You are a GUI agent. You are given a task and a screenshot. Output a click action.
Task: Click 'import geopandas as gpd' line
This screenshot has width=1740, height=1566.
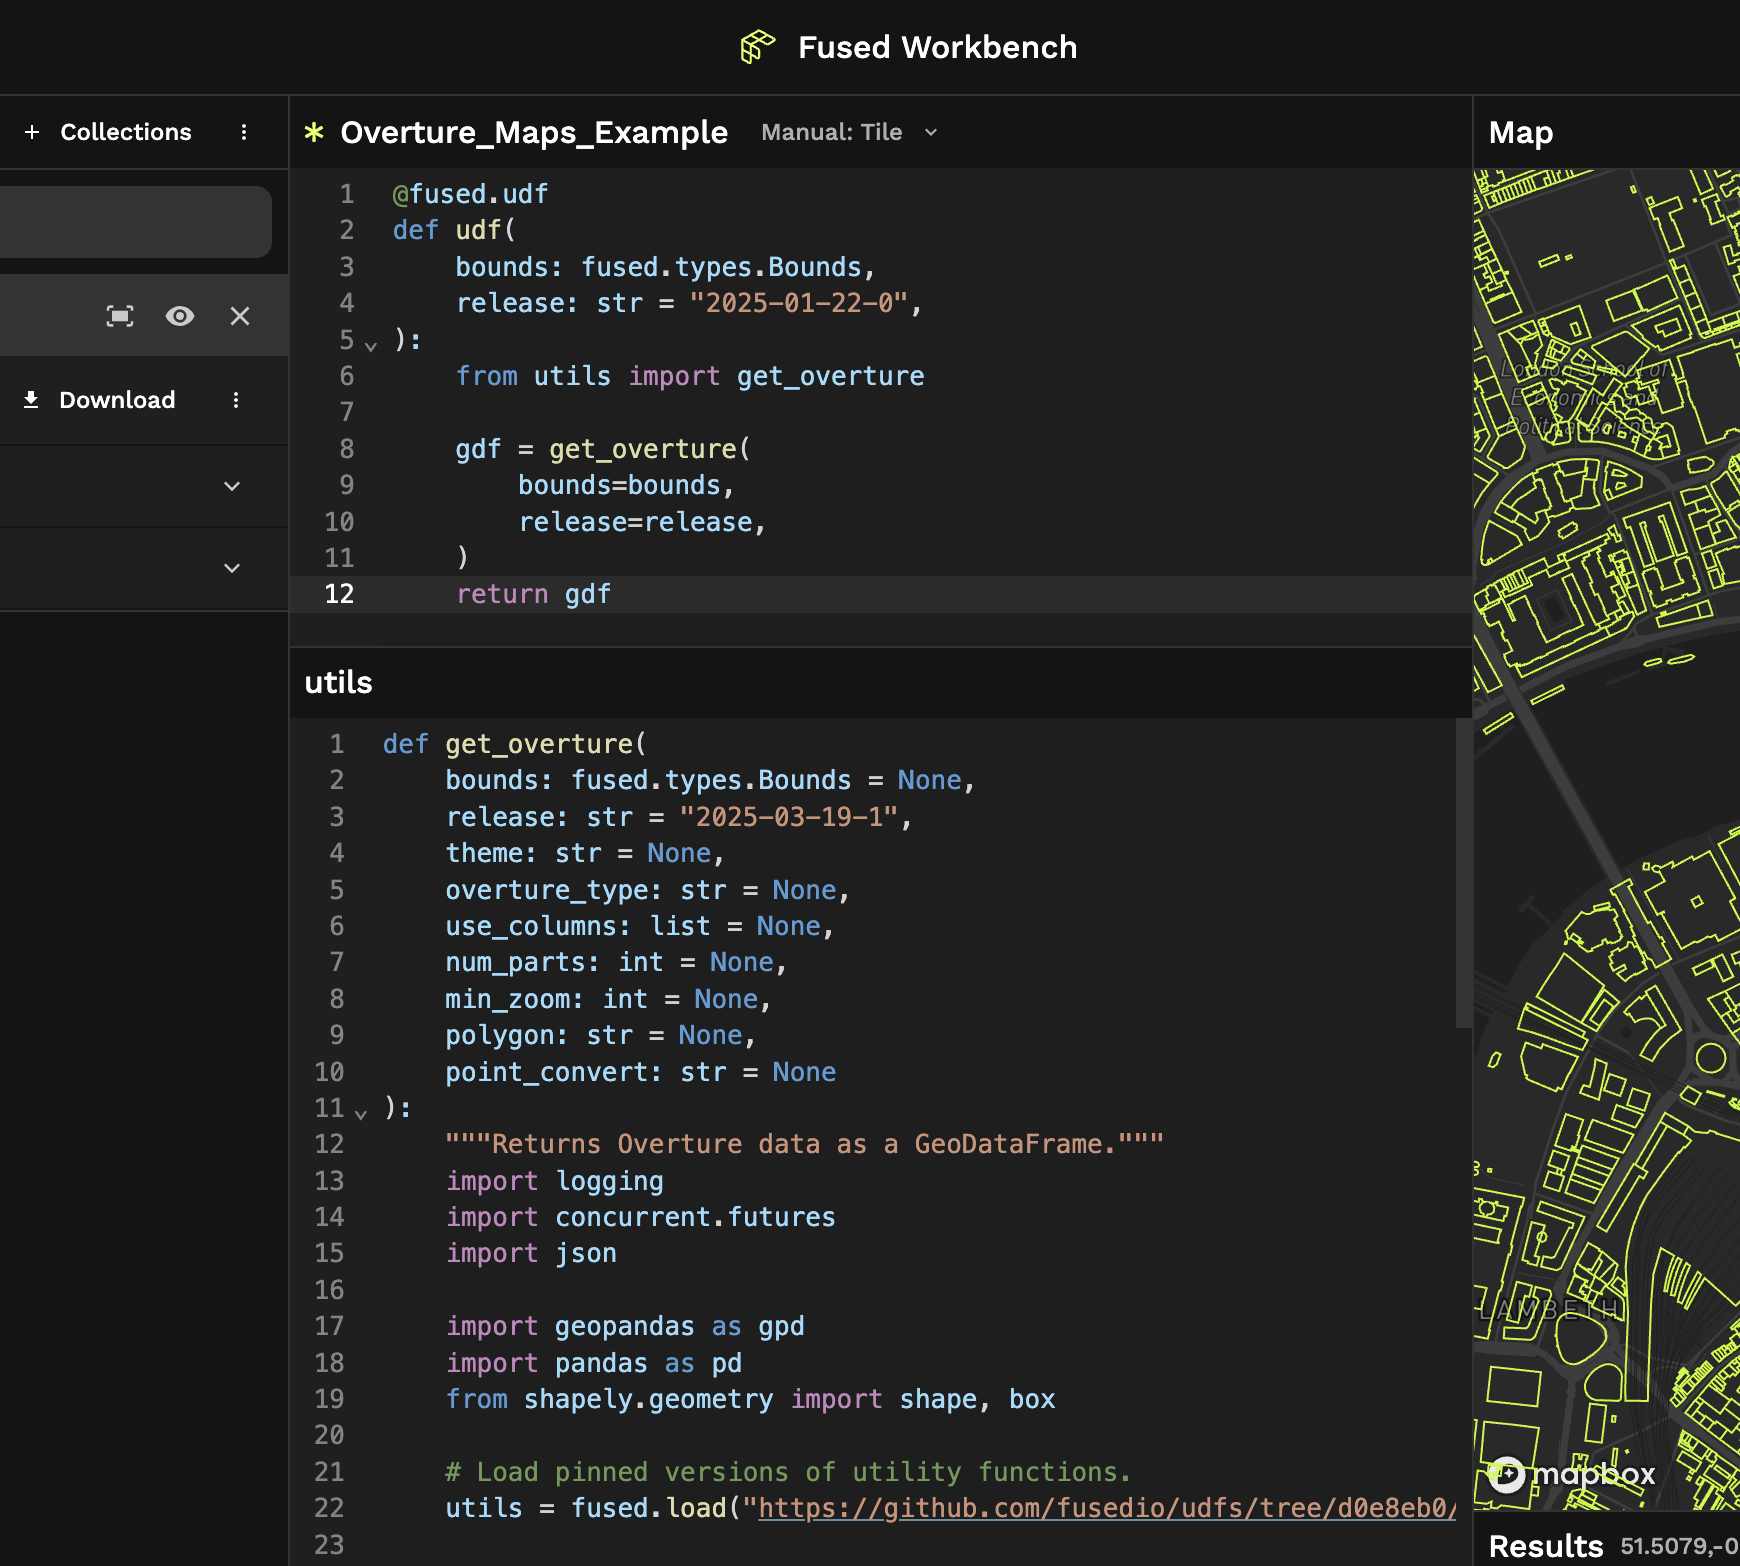click(625, 1326)
